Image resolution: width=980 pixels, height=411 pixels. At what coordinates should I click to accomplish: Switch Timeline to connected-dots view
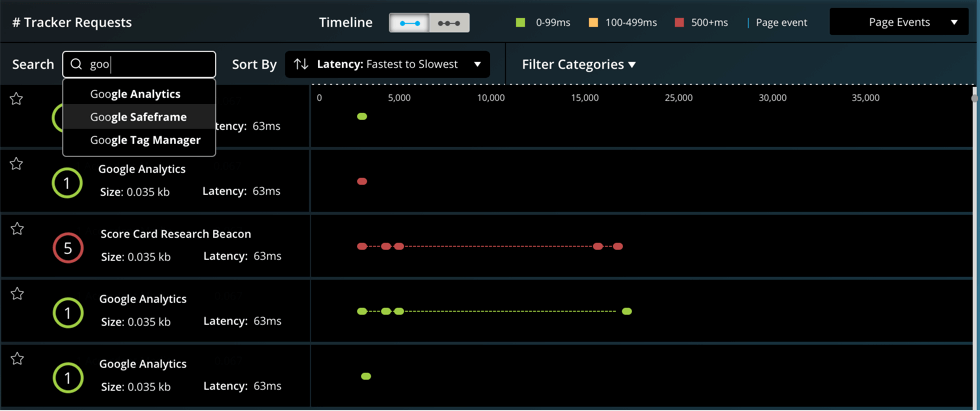pos(408,23)
